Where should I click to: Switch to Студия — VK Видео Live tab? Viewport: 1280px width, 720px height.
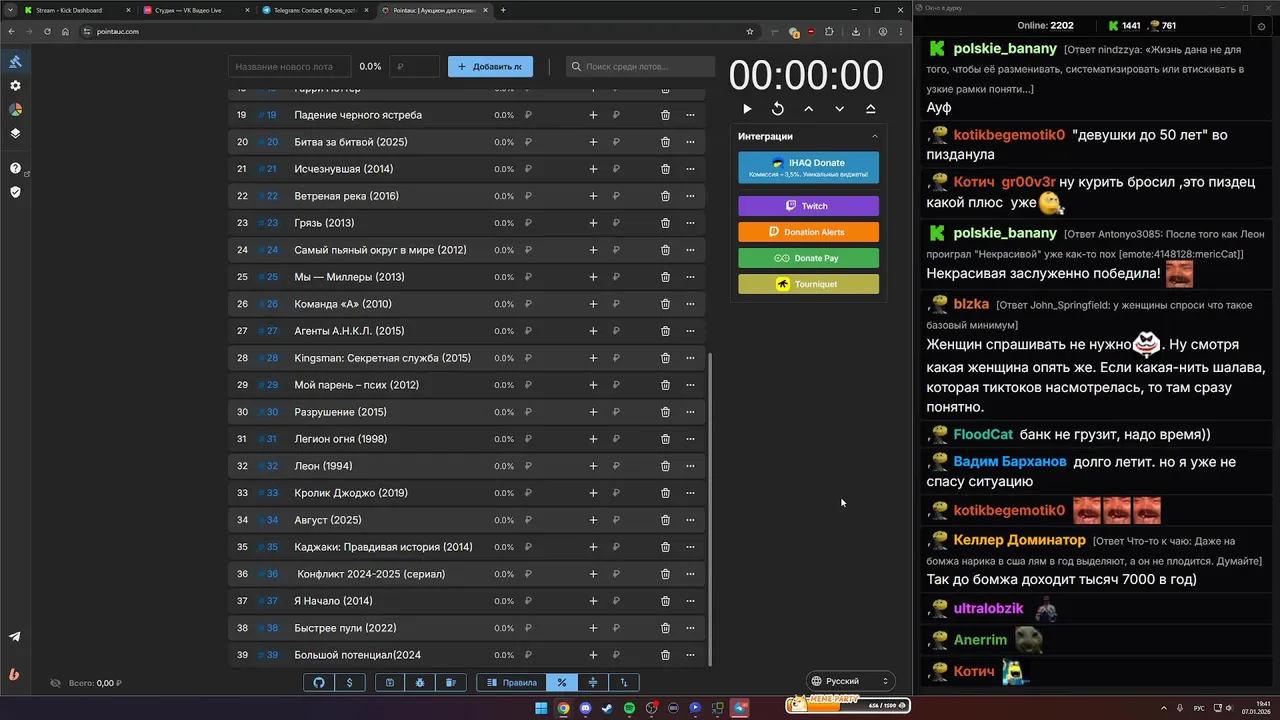pos(196,10)
